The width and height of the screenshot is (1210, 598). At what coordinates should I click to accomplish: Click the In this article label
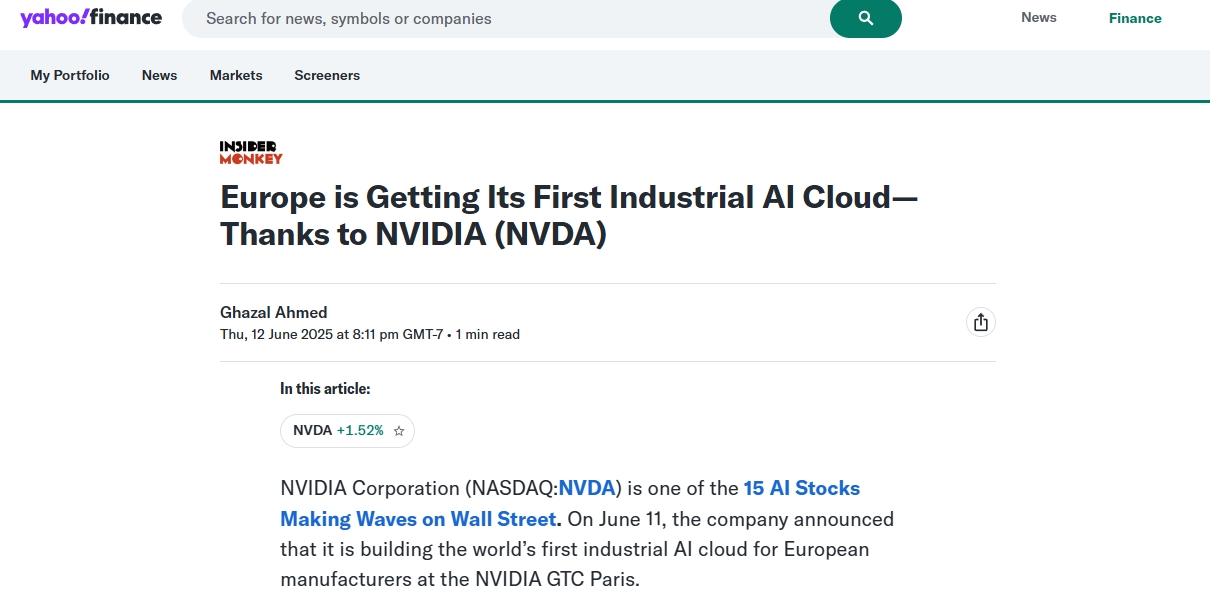[x=325, y=389]
